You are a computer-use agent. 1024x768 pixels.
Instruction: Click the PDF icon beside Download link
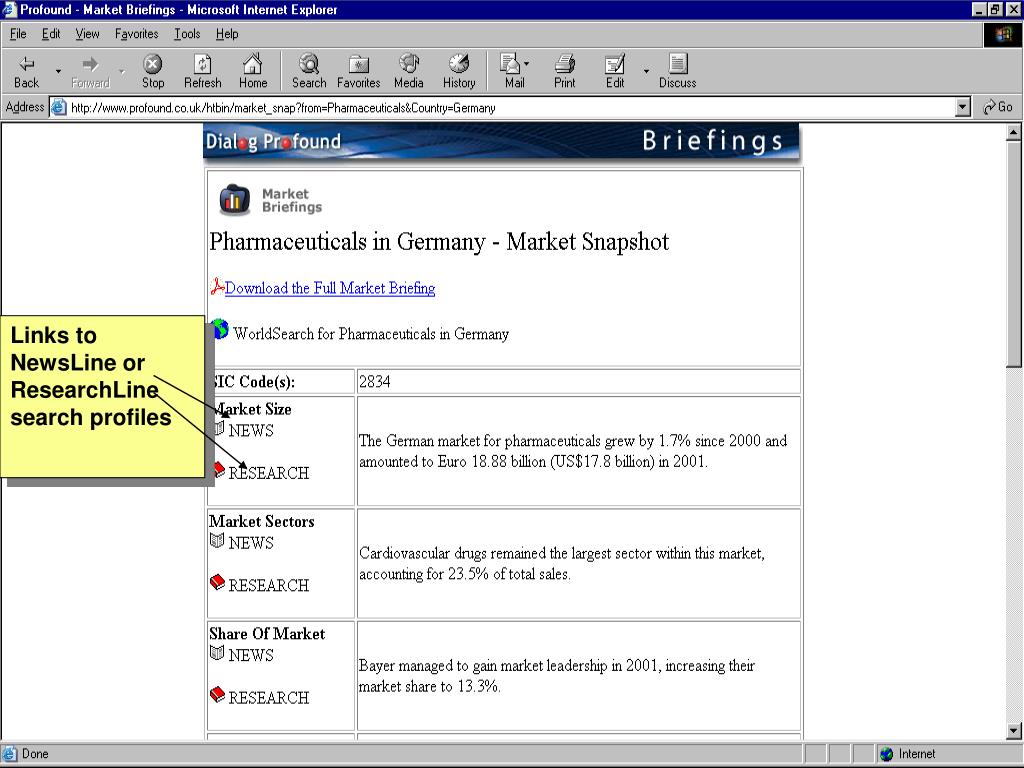[217, 287]
